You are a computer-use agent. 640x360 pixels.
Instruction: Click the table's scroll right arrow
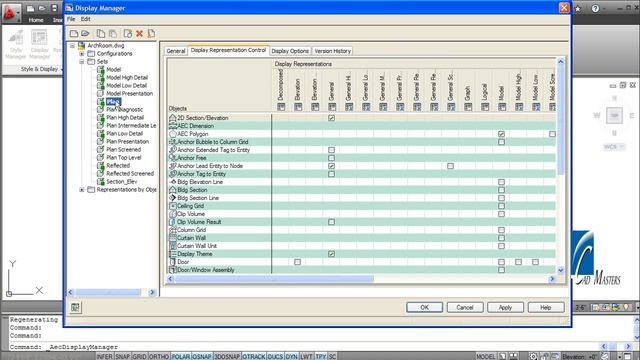pos(552,279)
